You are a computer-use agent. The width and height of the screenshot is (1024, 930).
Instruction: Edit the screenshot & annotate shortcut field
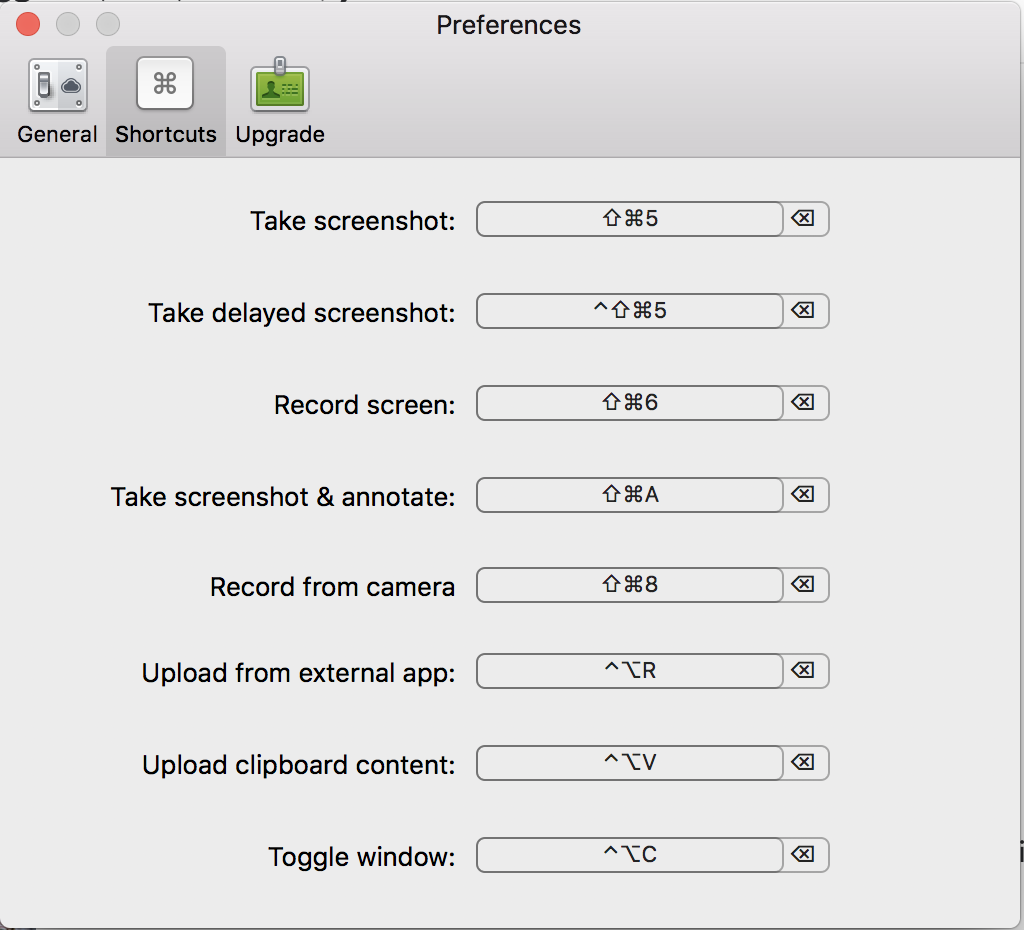tap(630, 495)
